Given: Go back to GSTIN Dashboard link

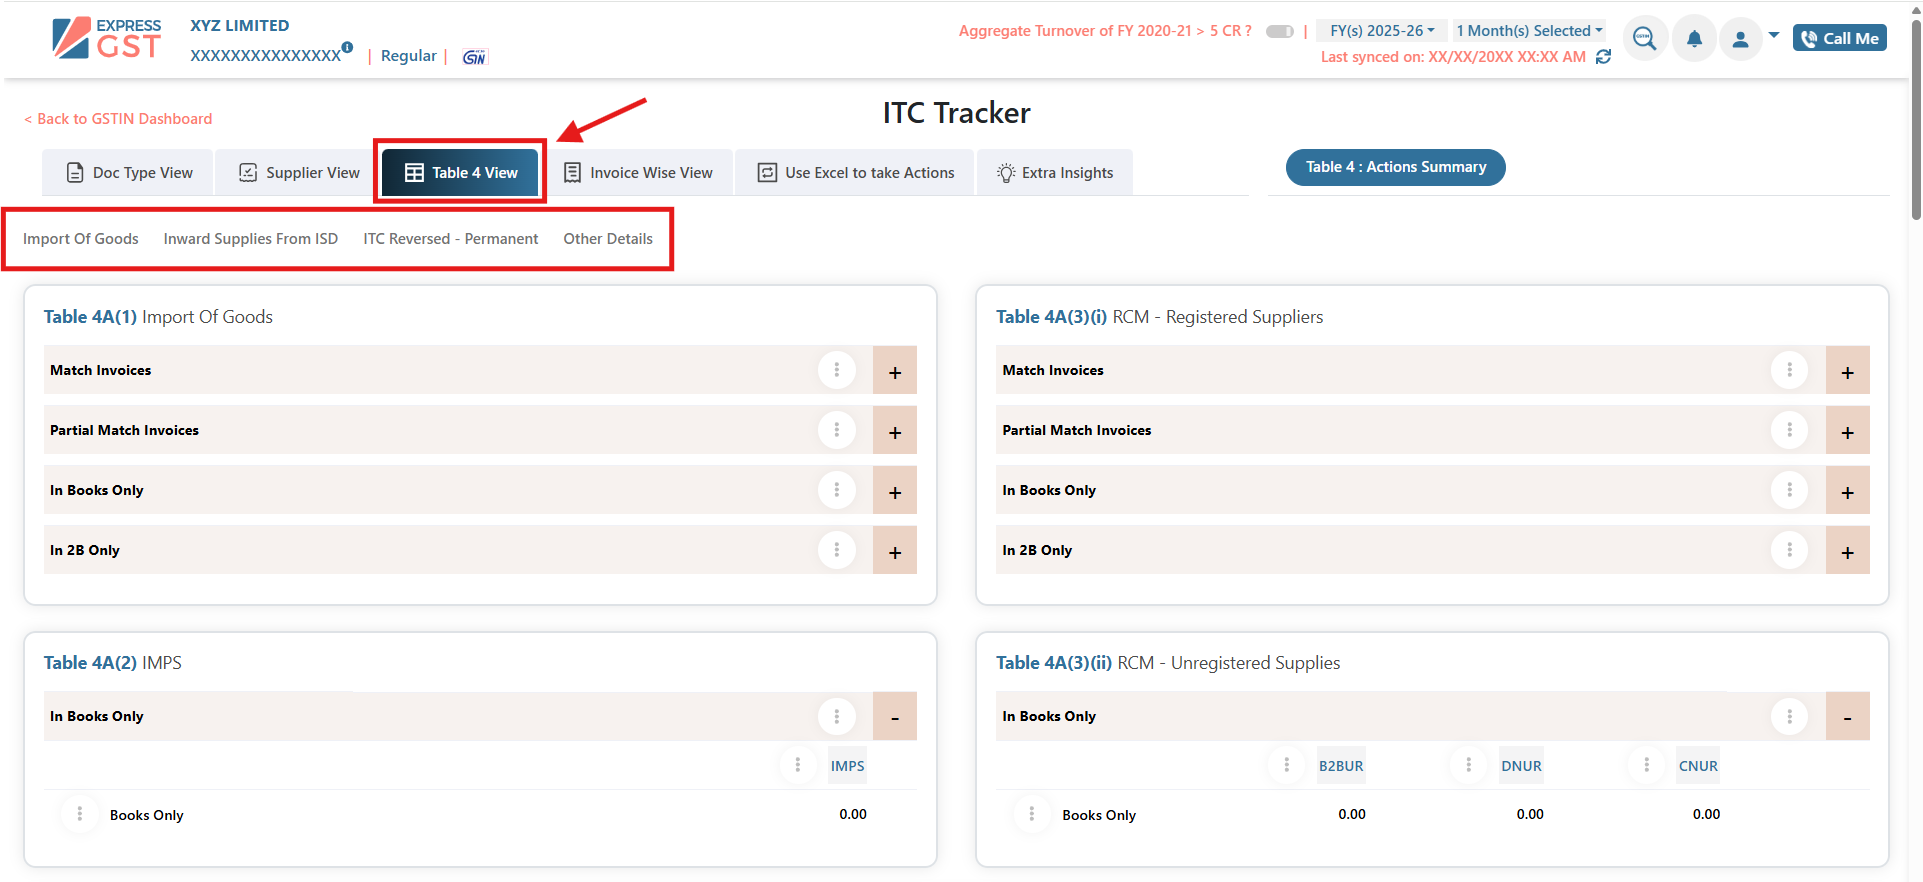Looking at the screenshot, I should (118, 119).
